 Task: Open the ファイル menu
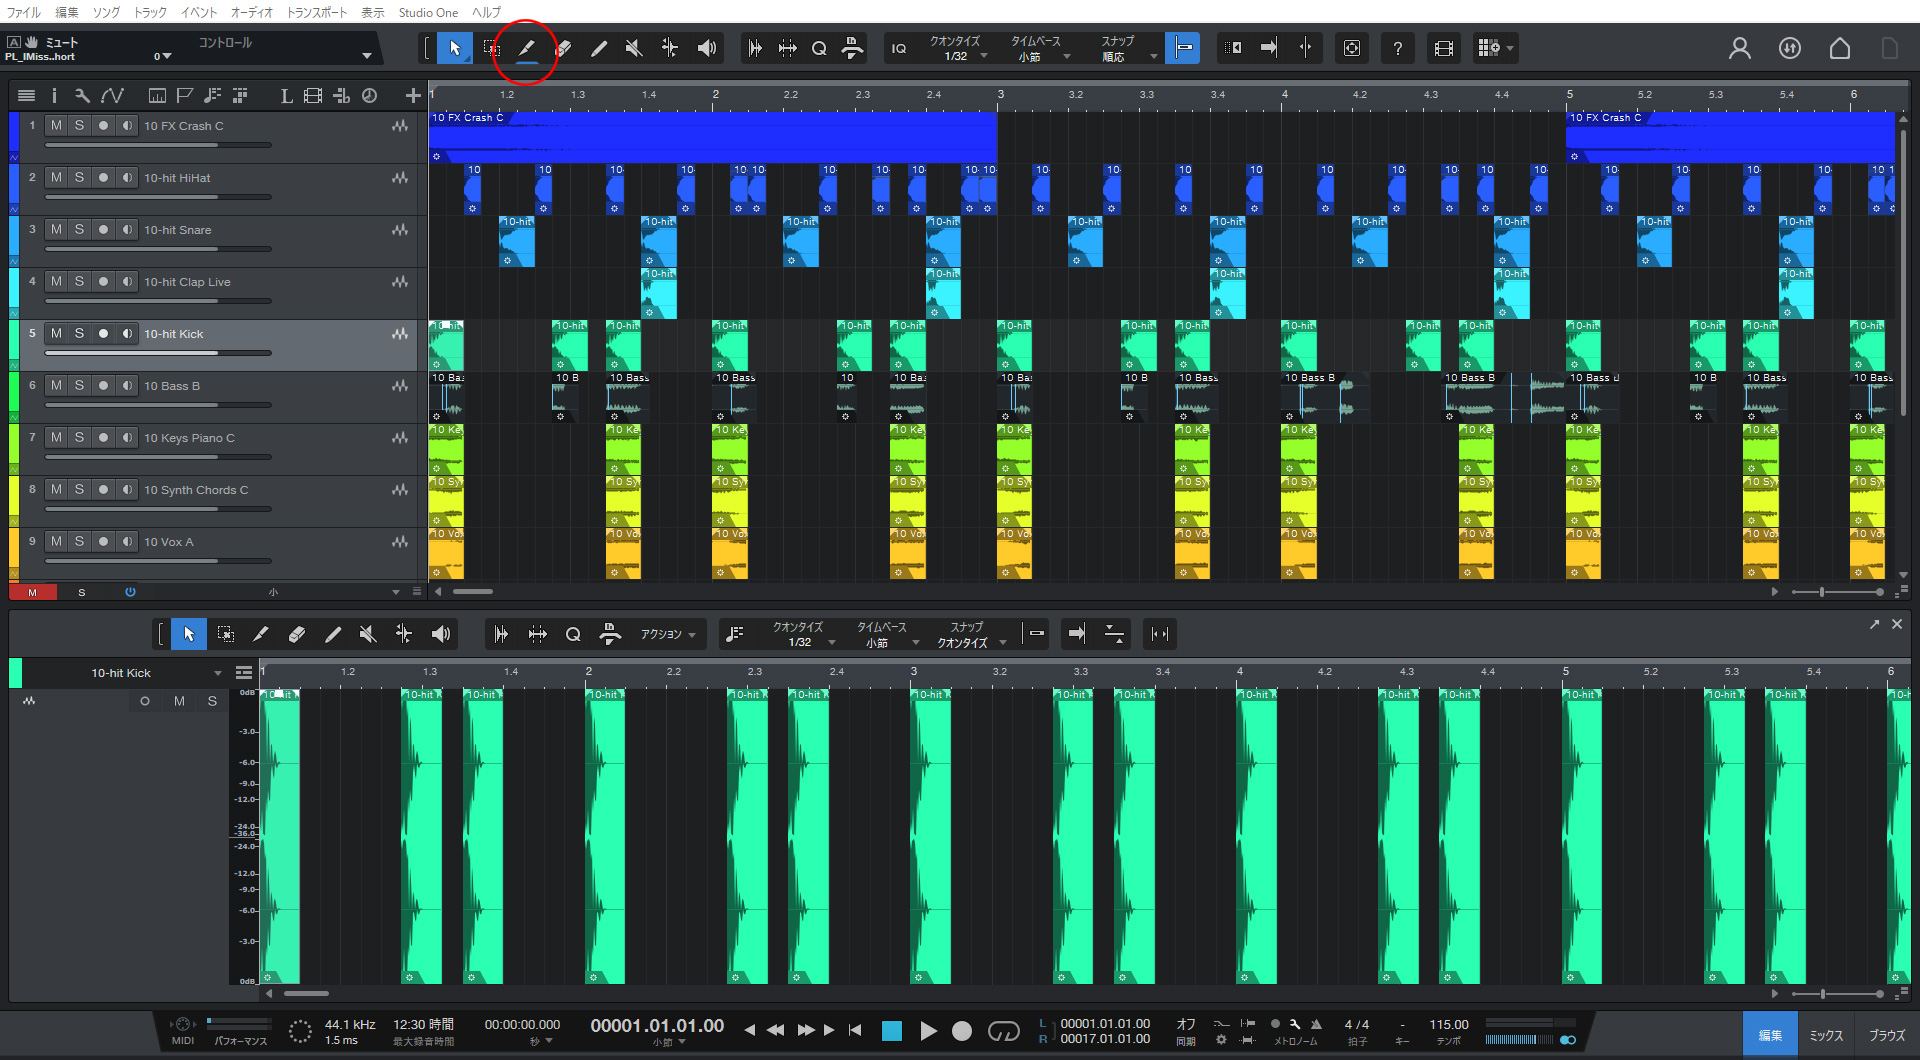click(24, 12)
